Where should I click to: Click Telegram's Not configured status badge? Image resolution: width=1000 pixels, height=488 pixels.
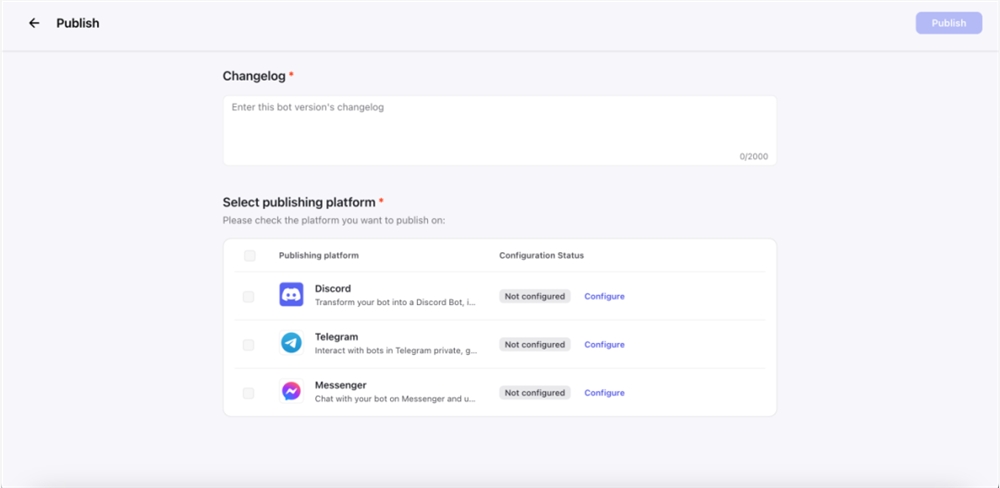coord(534,344)
